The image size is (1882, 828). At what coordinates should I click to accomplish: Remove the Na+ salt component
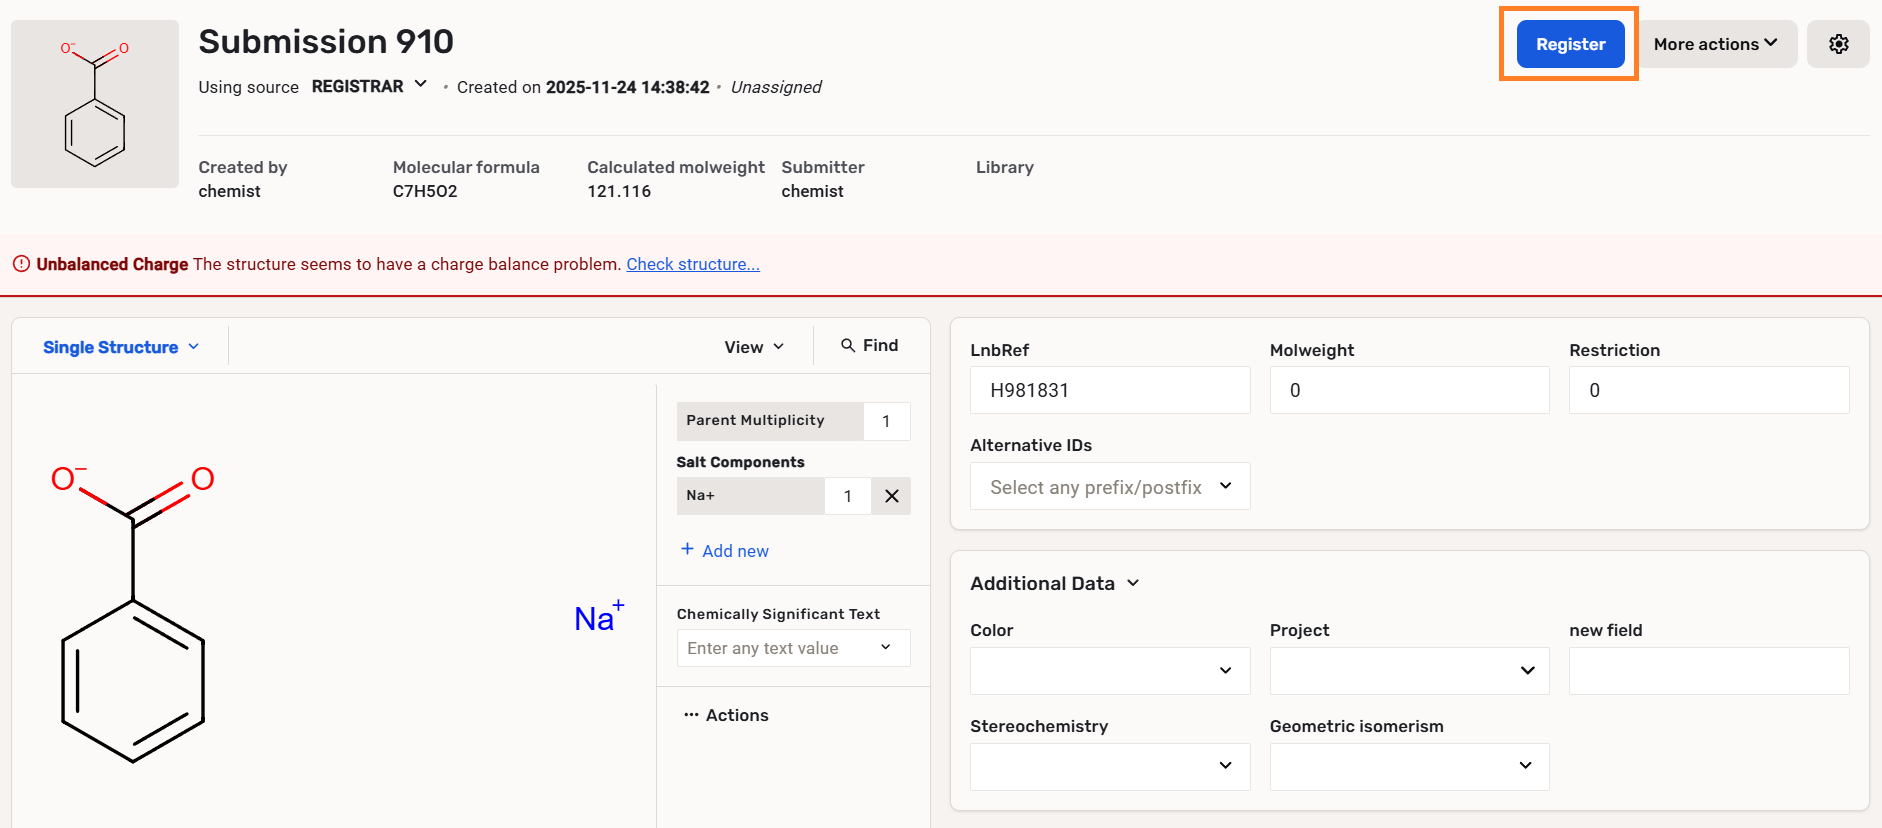pos(891,496)
